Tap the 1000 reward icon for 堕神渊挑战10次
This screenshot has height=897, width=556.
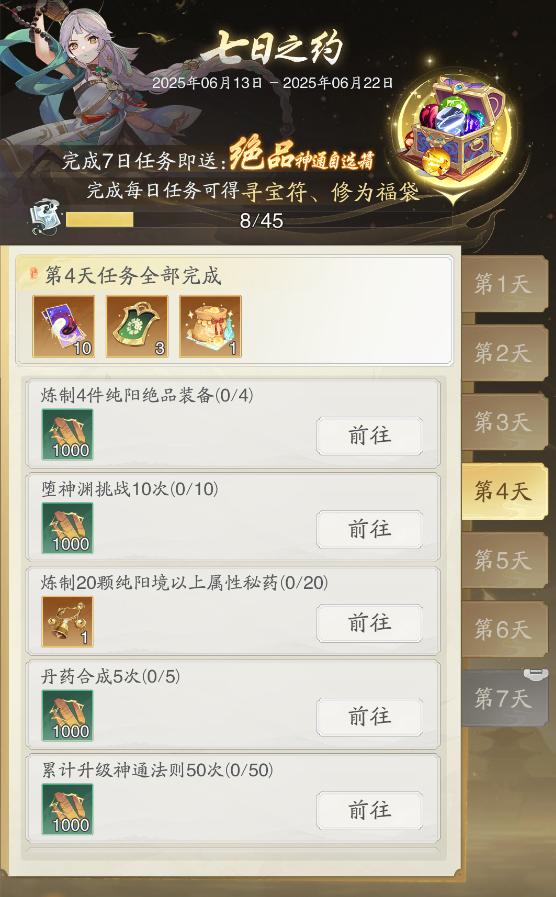coord(67,528)
